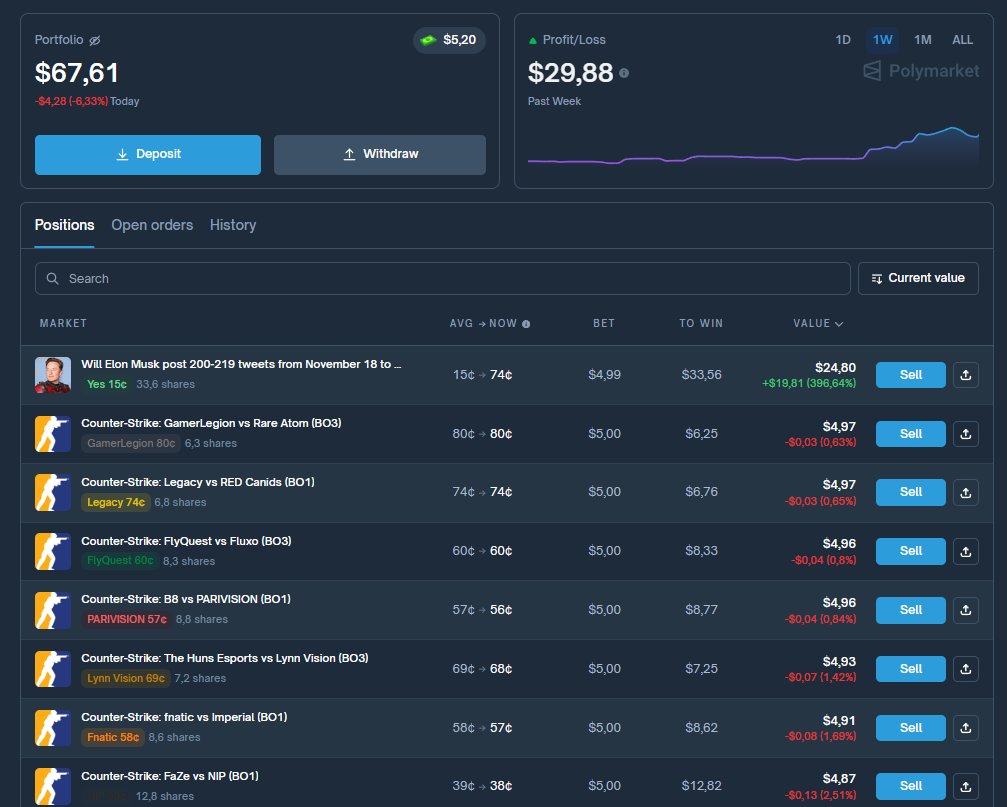The height and width of the screenshot is (807, 1007).
Task: Share the Elon Musk tweets position
Action: pos(965,375)
